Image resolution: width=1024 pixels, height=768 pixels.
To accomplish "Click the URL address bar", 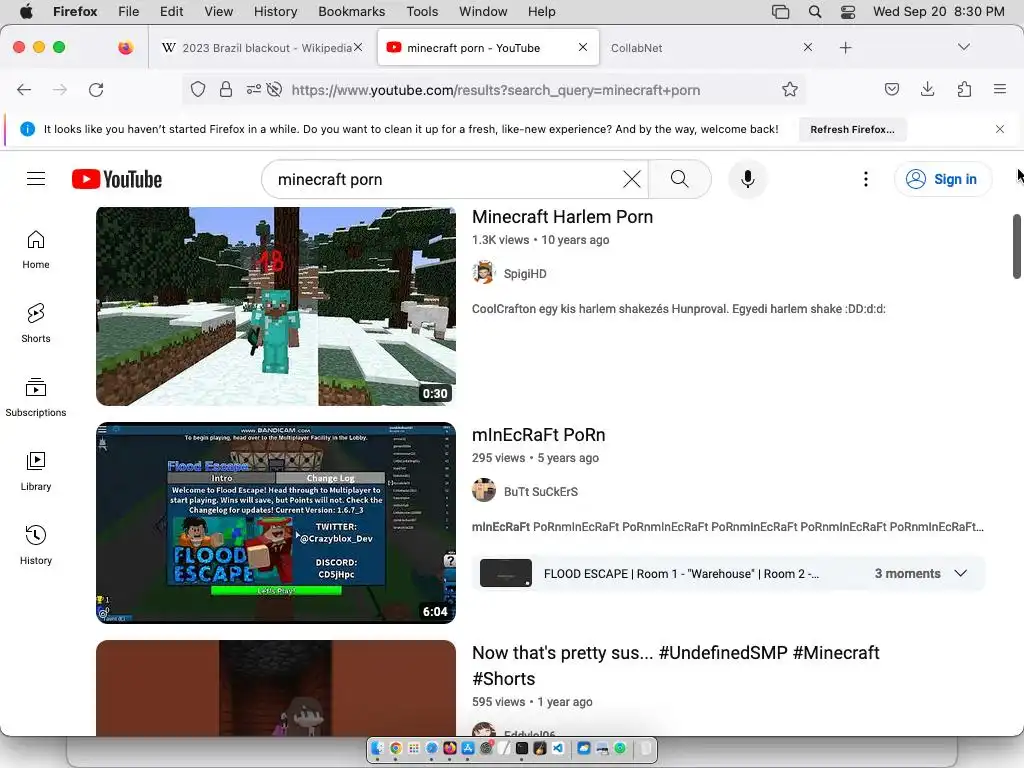I will (495, 90).
